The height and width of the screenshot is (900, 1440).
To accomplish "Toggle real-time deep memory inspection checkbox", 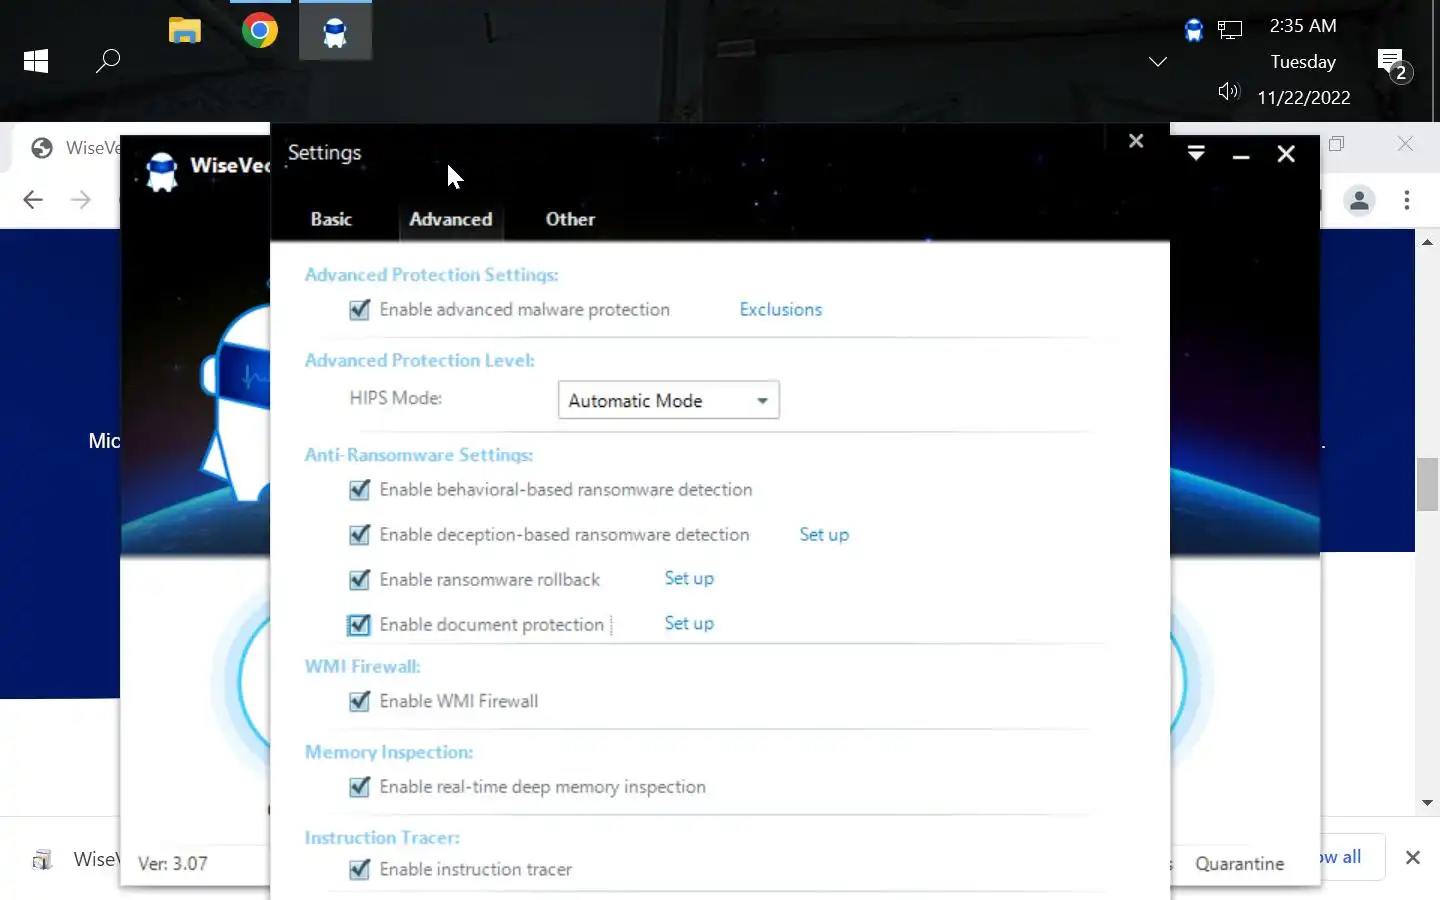I will coord(359,788).
